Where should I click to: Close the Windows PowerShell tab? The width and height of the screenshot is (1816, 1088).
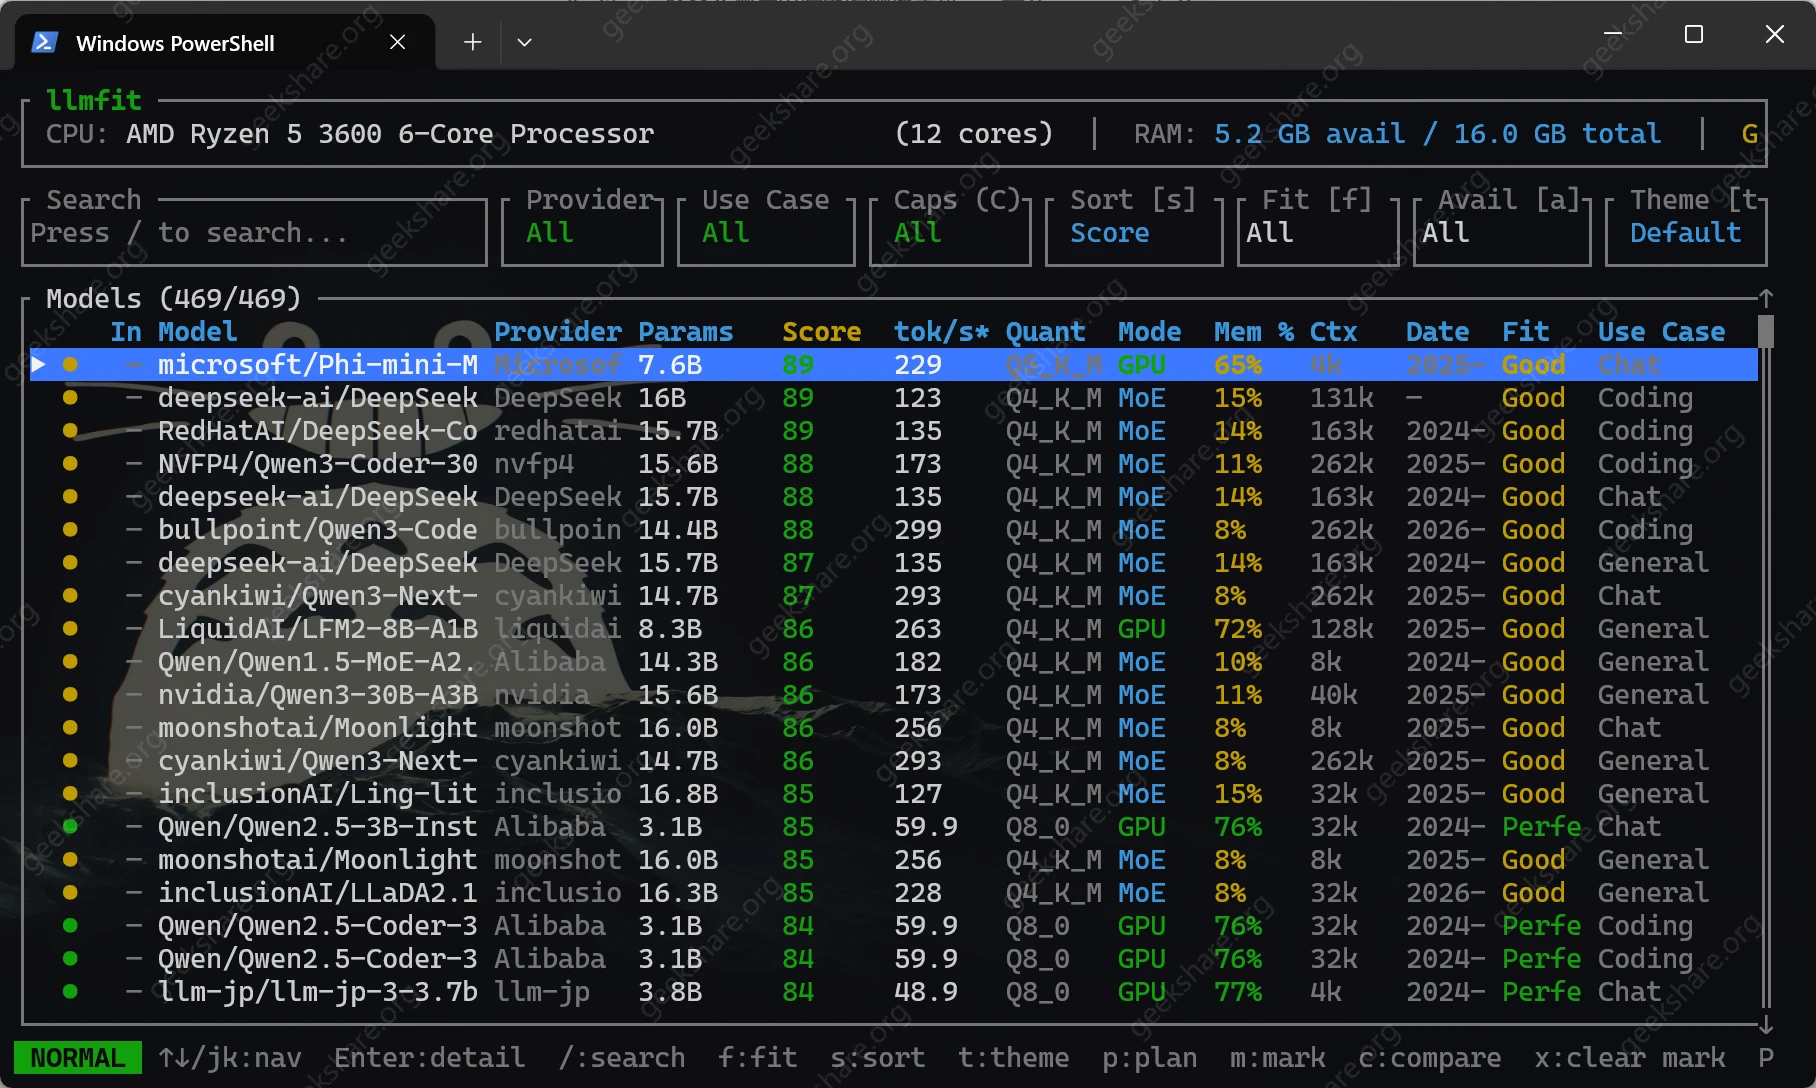click(397, 42)
